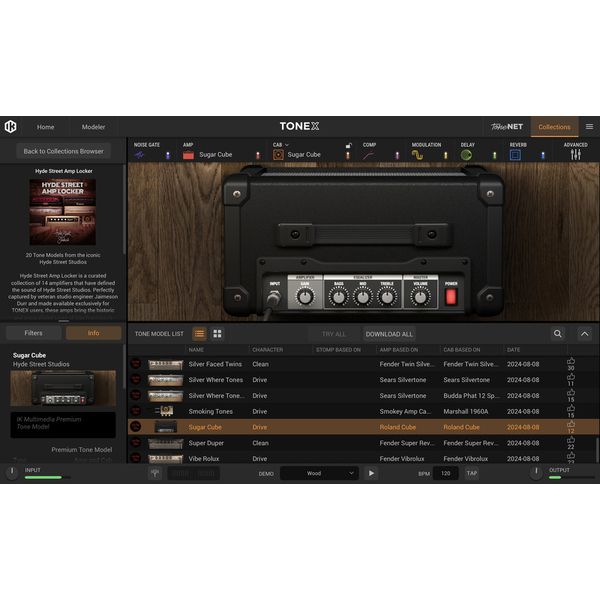Select the Vibe Rolux row

(363, 458)
